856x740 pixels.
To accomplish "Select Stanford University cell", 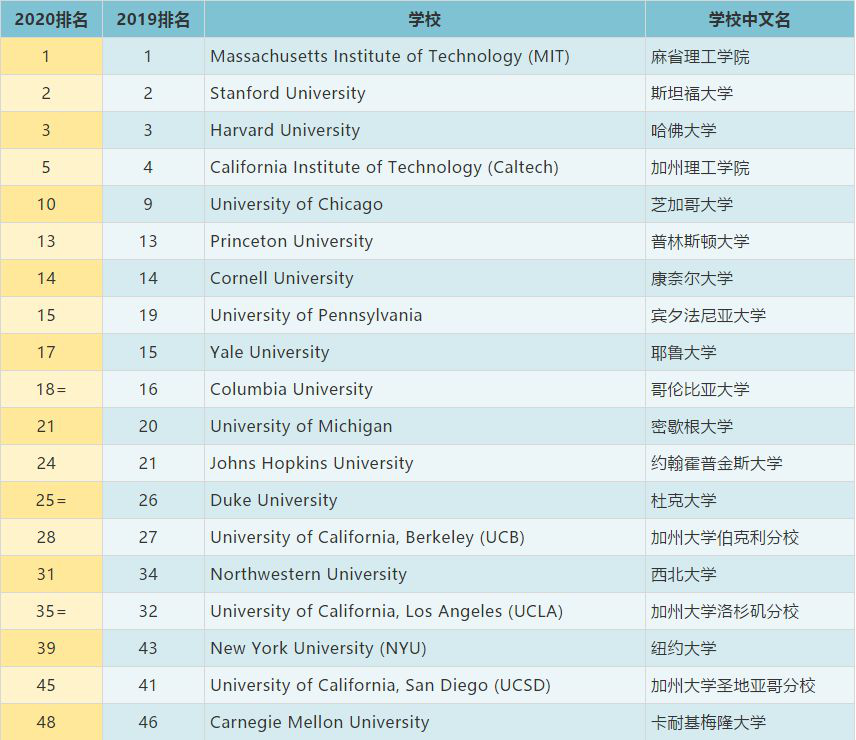I will [425, 93].
